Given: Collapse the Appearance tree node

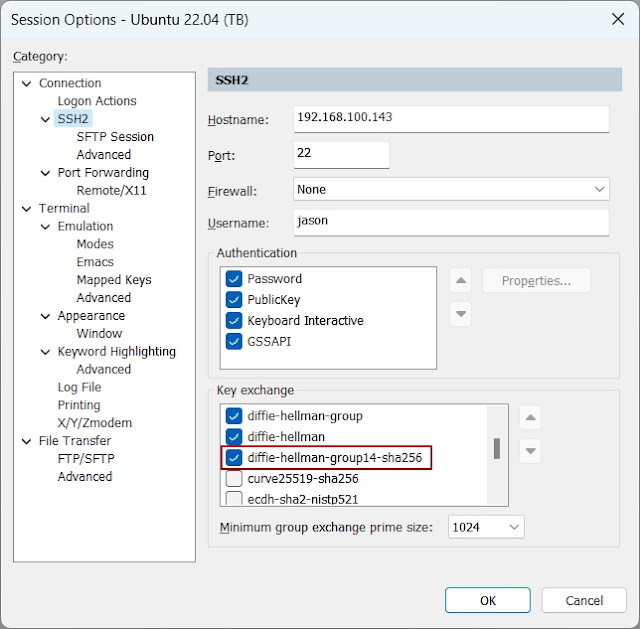Looking at the screenshot, I should pos(45,316).
